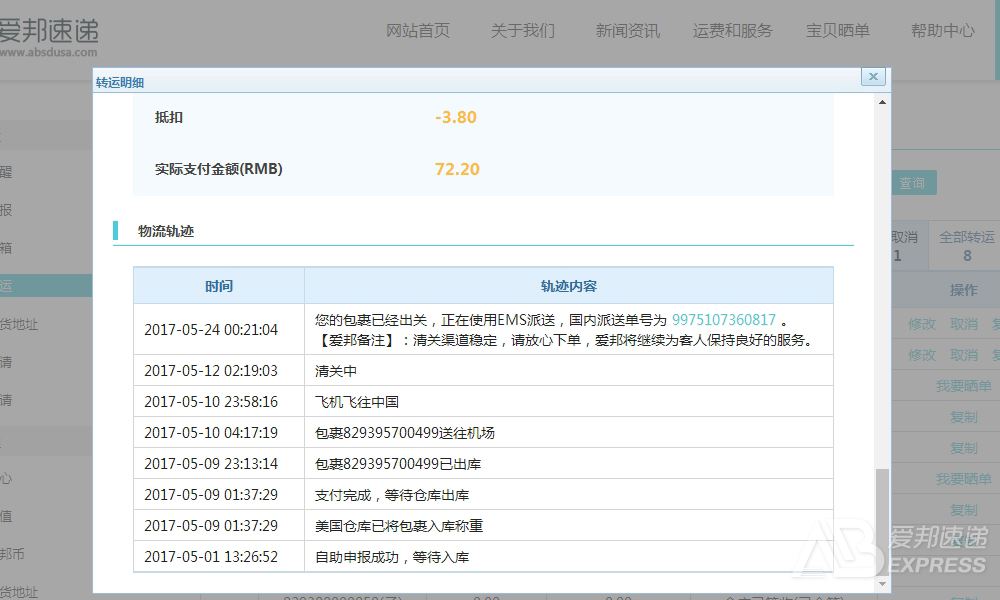Image resolution: width=1000 pixels, height=600 pixels.
Task: Click the 时间 column header
Action: (219, 286)
